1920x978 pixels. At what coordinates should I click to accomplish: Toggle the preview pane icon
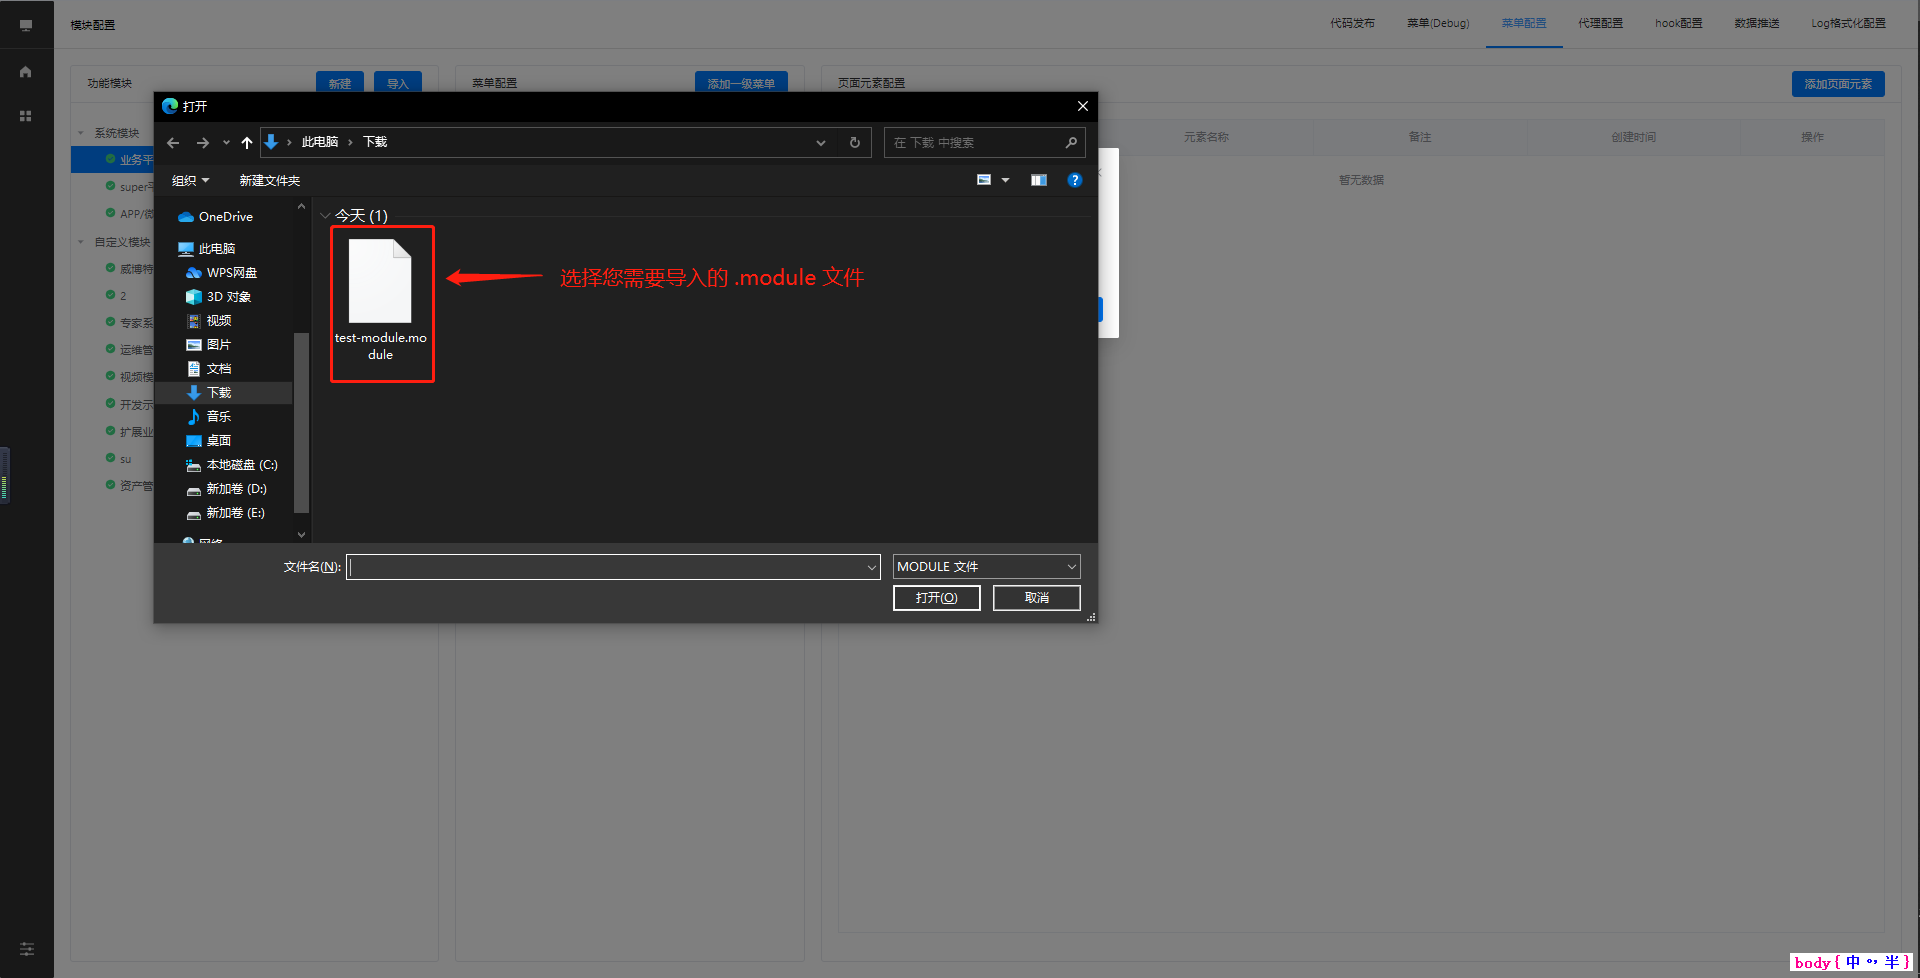pyautogui.click(x=1039, y=180)
